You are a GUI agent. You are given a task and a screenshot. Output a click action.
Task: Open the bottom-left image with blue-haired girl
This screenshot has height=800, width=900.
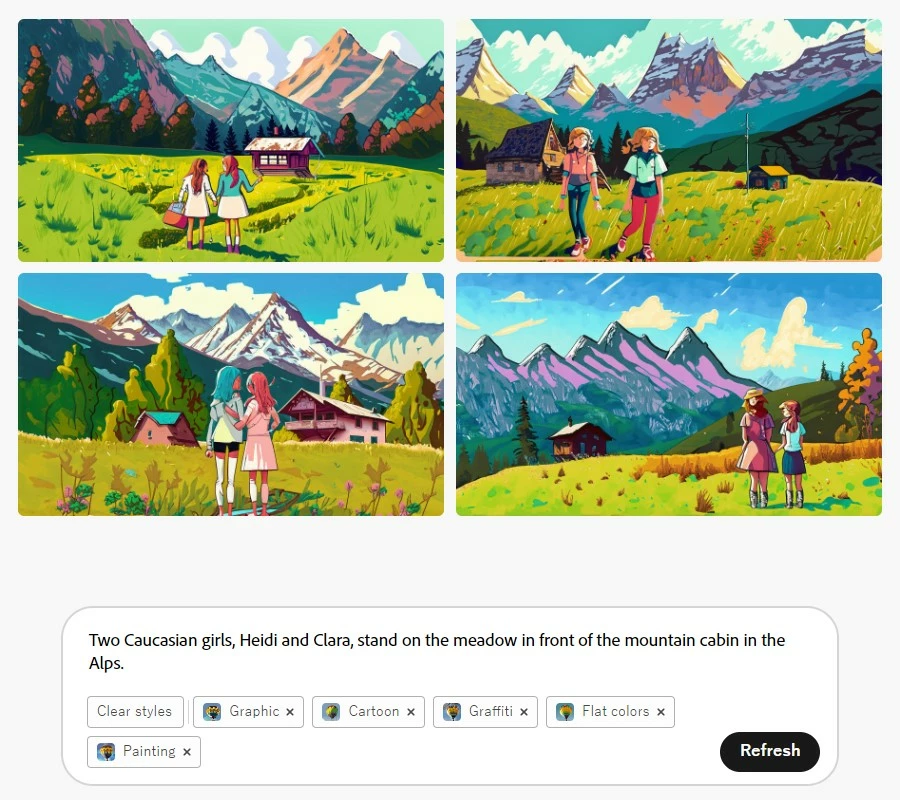point(231,394)
